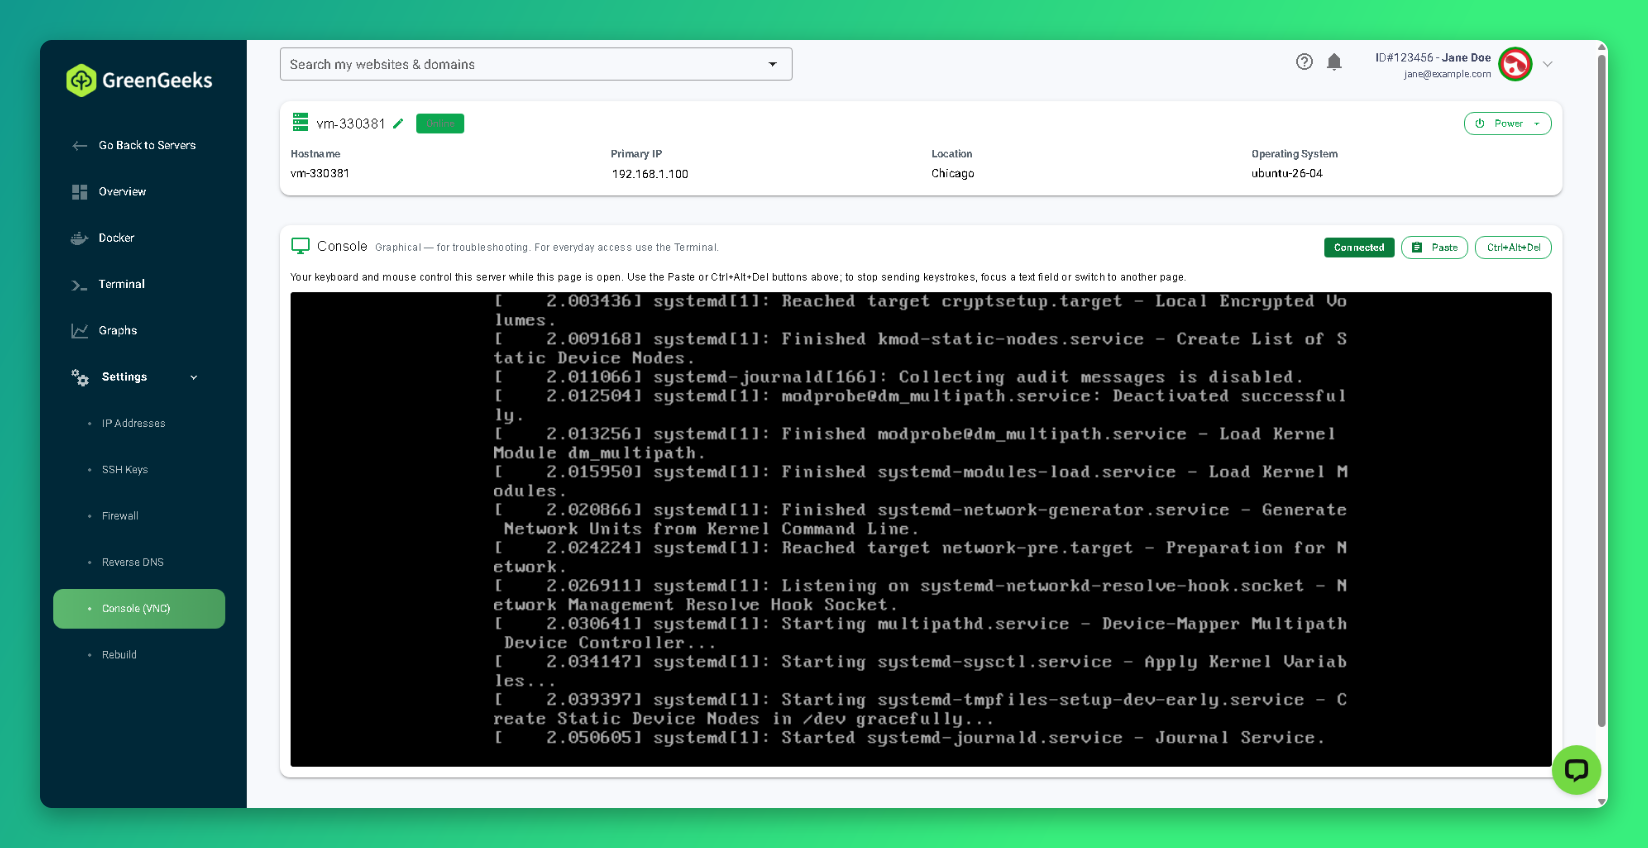The width and height of the screenshot is (1648, 848).
Task: Collapse the Settings submenu chevron
Action: [194, 377]
